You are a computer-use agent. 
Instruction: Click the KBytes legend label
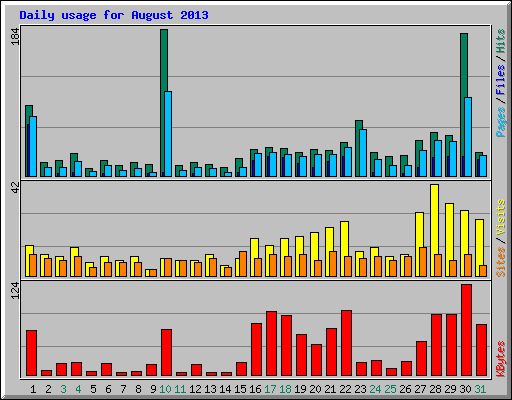click(x=500, y=359)
